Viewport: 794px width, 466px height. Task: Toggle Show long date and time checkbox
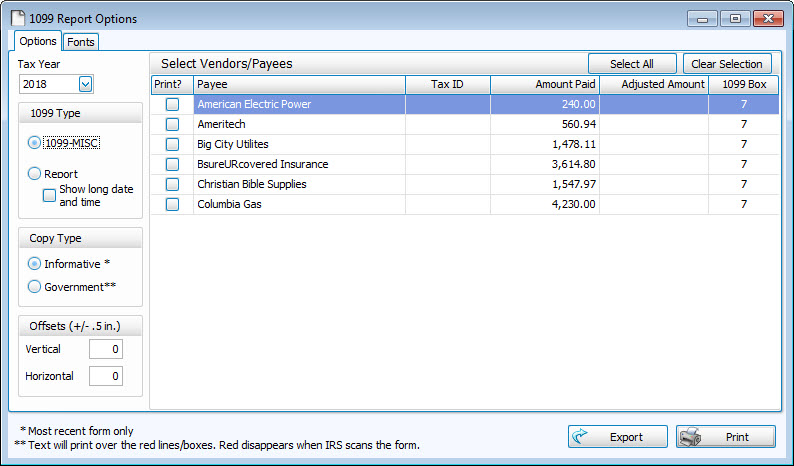pyautogui.click(x=49, y=195)
